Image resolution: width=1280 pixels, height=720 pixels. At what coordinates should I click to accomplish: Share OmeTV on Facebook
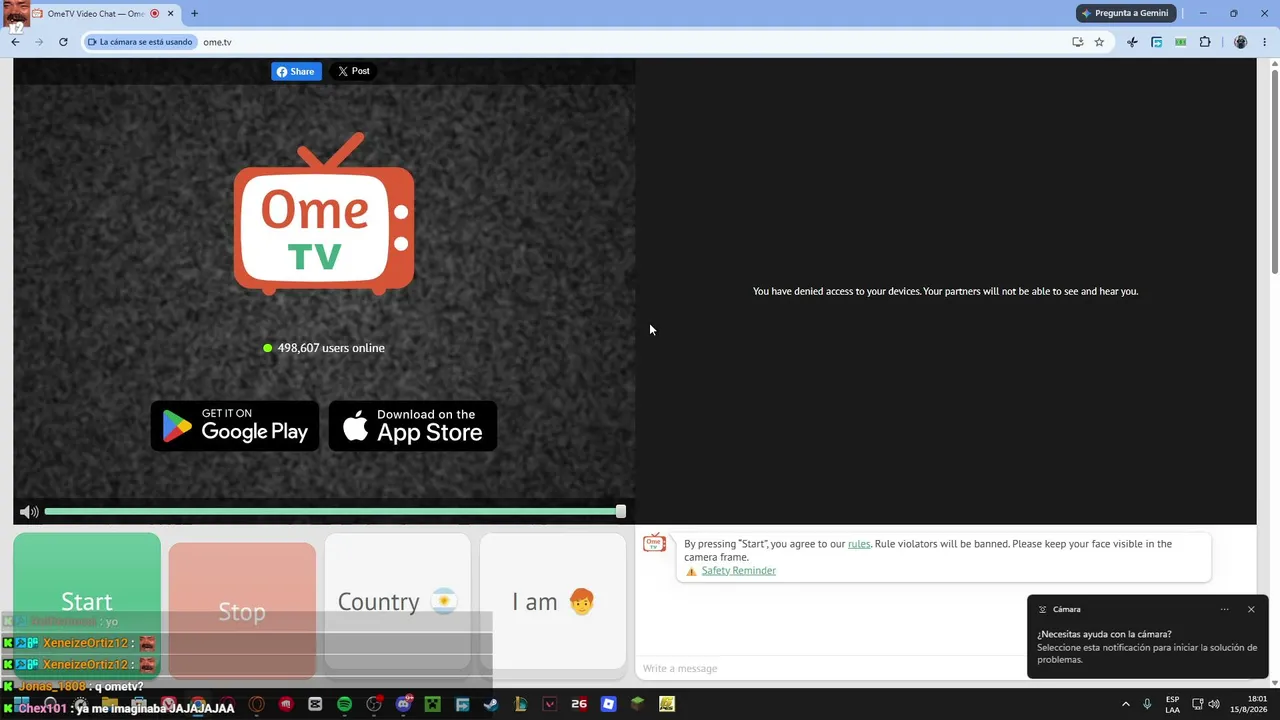[296, 71]
